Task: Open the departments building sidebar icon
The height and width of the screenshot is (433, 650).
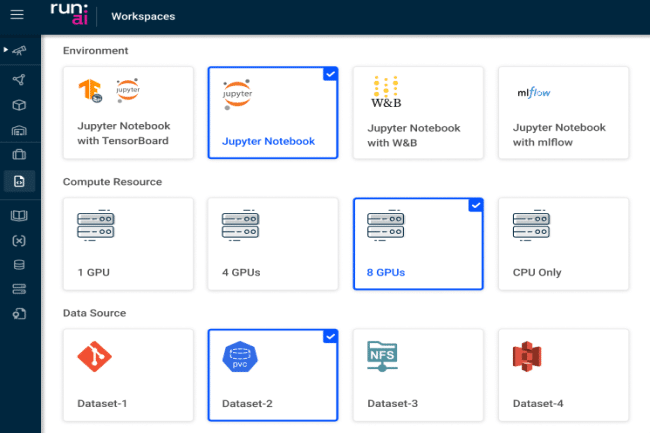Action: (x=19, y=131)
